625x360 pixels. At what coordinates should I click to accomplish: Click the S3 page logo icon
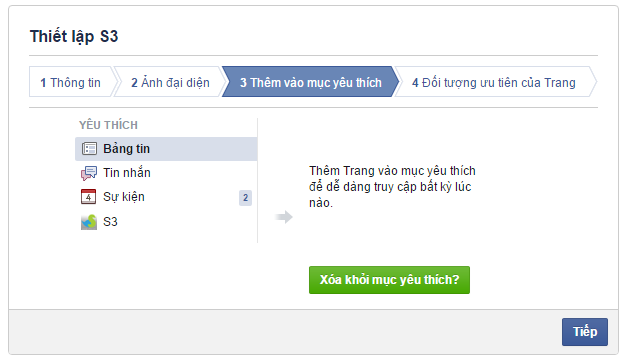point(89,222)
